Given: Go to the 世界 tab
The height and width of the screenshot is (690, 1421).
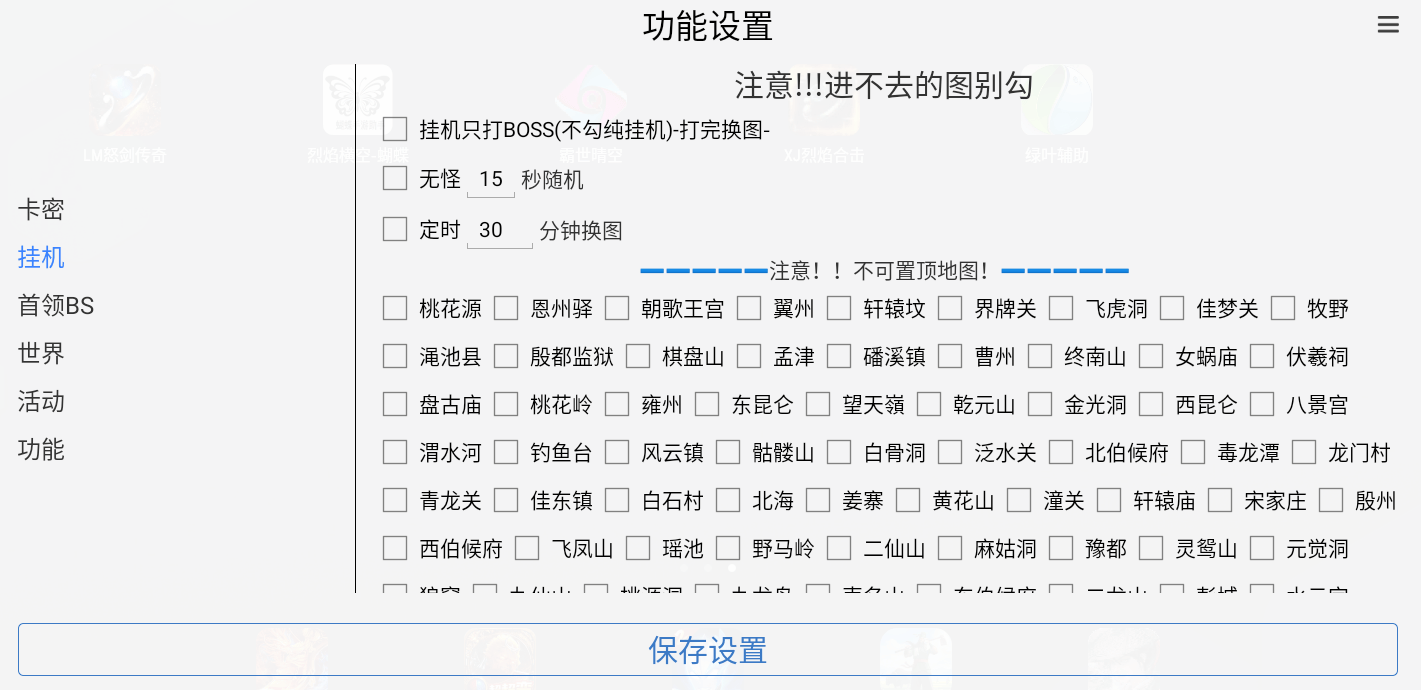Looking at the screenshot, I should coord(41,353).
